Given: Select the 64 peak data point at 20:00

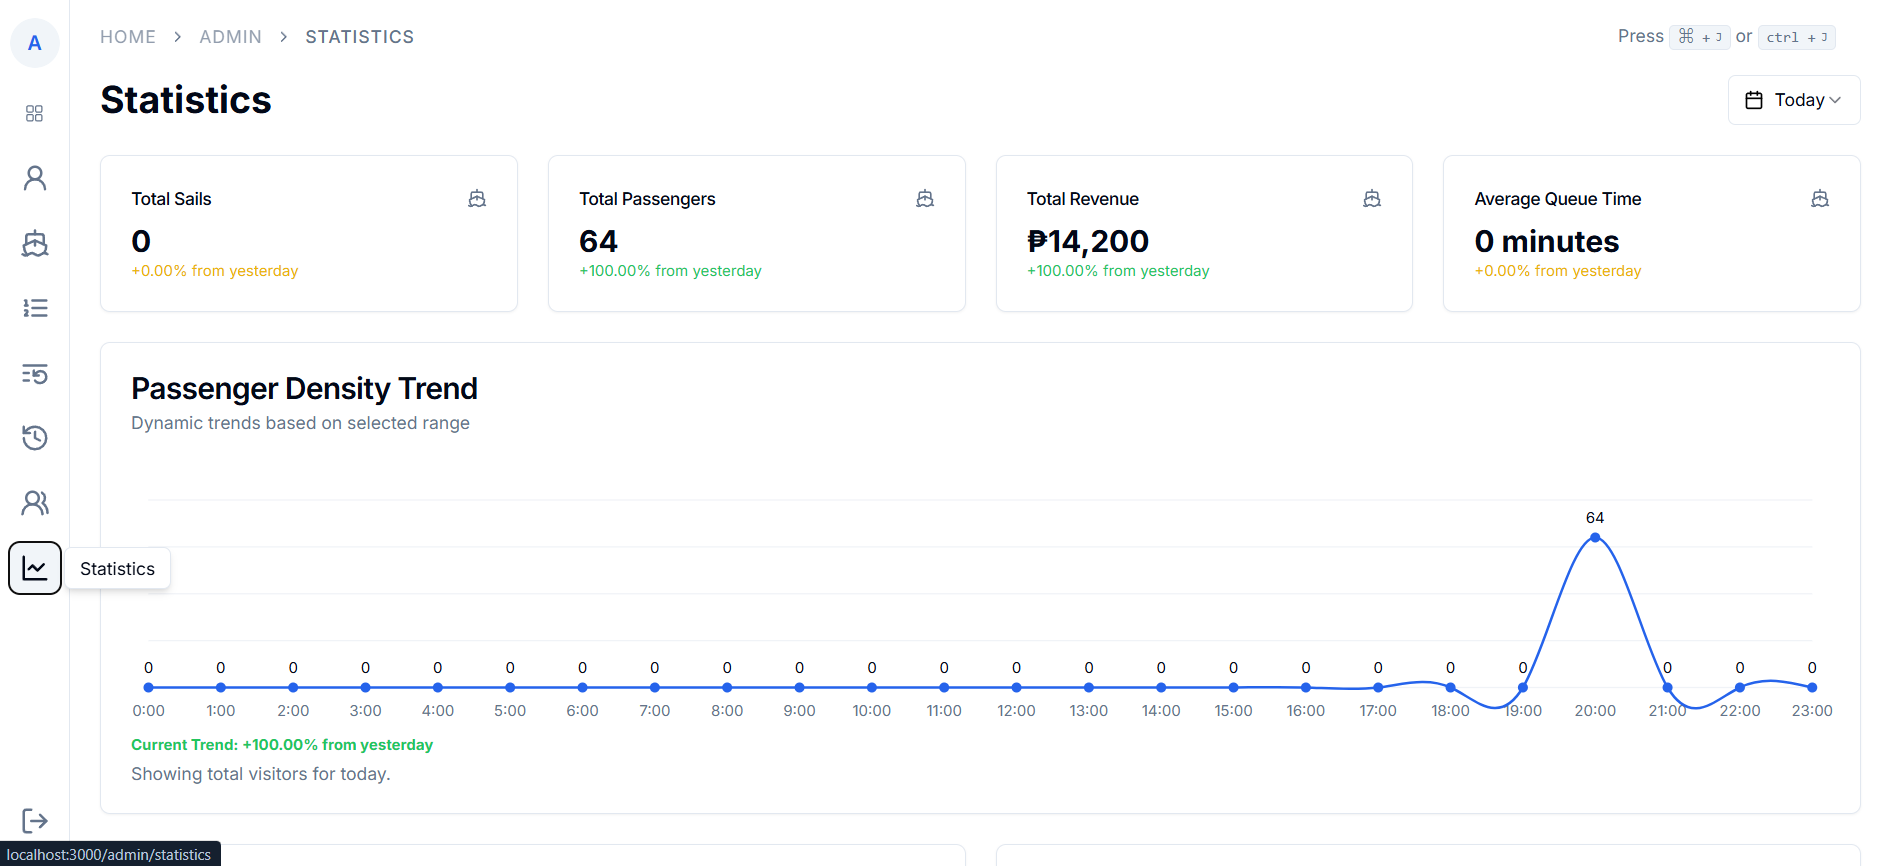Looking at the screenshot, I should click(x=1595, y=538).
